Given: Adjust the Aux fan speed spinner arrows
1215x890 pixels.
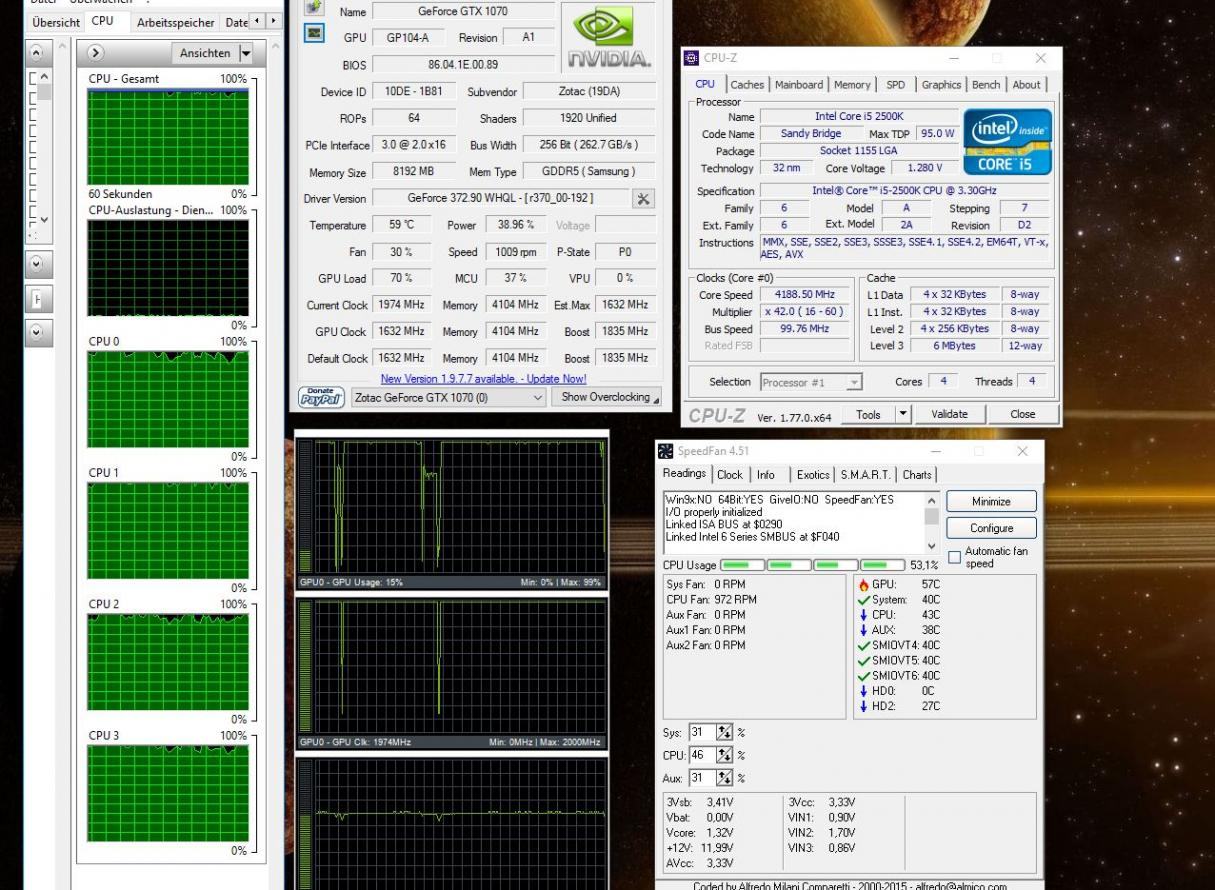Looking at the screenshot, I should [725, 778].
